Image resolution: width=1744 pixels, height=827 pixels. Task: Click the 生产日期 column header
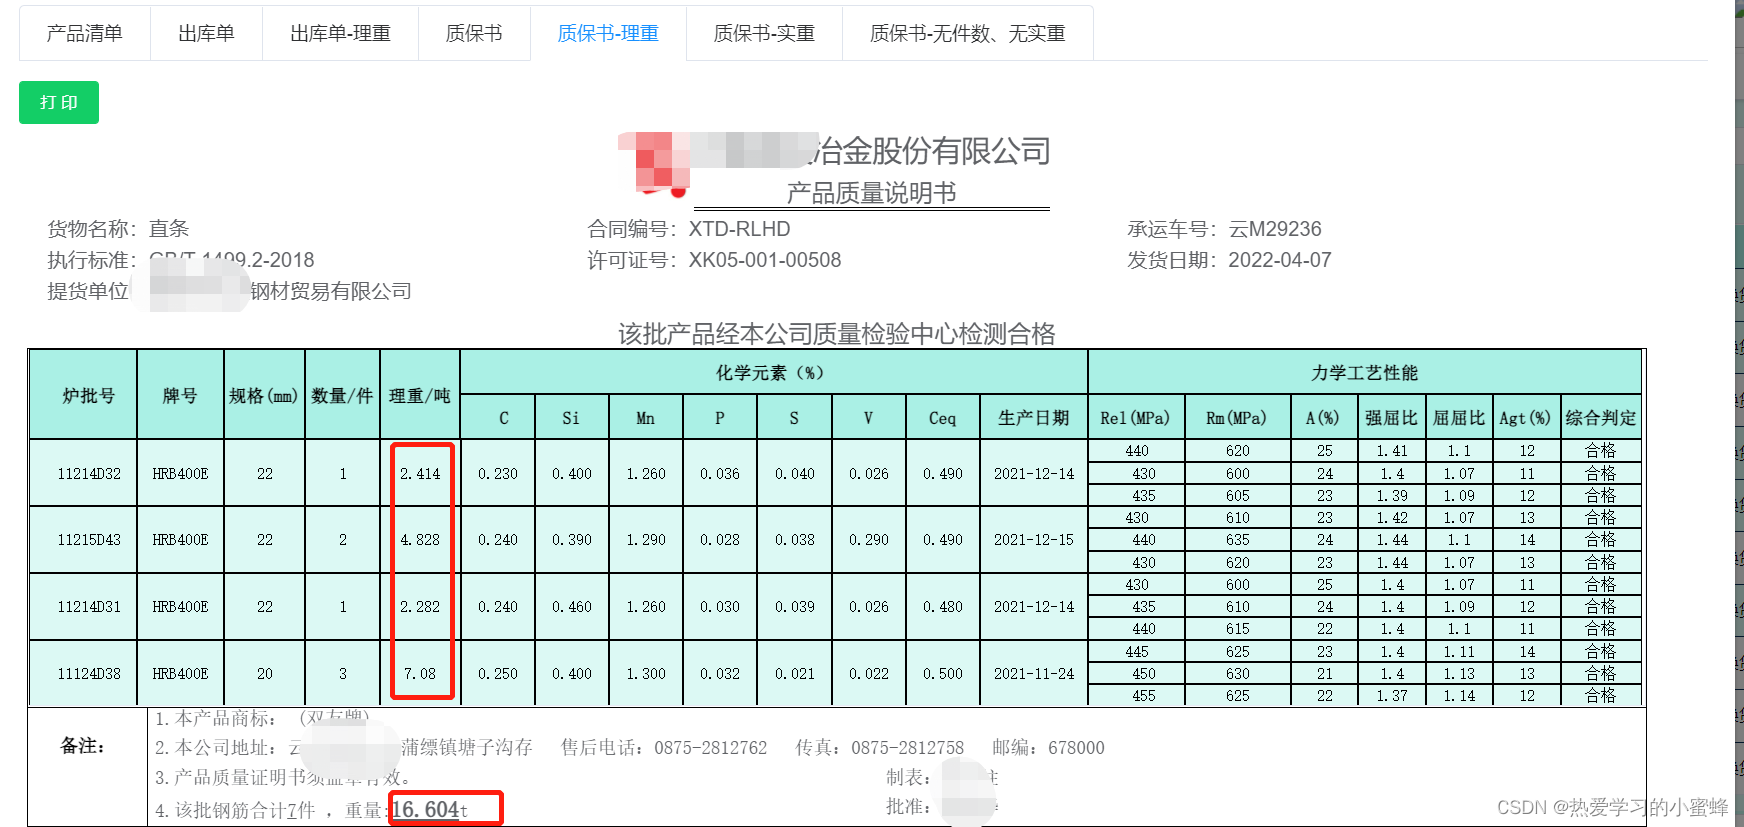coord(1034,417)
